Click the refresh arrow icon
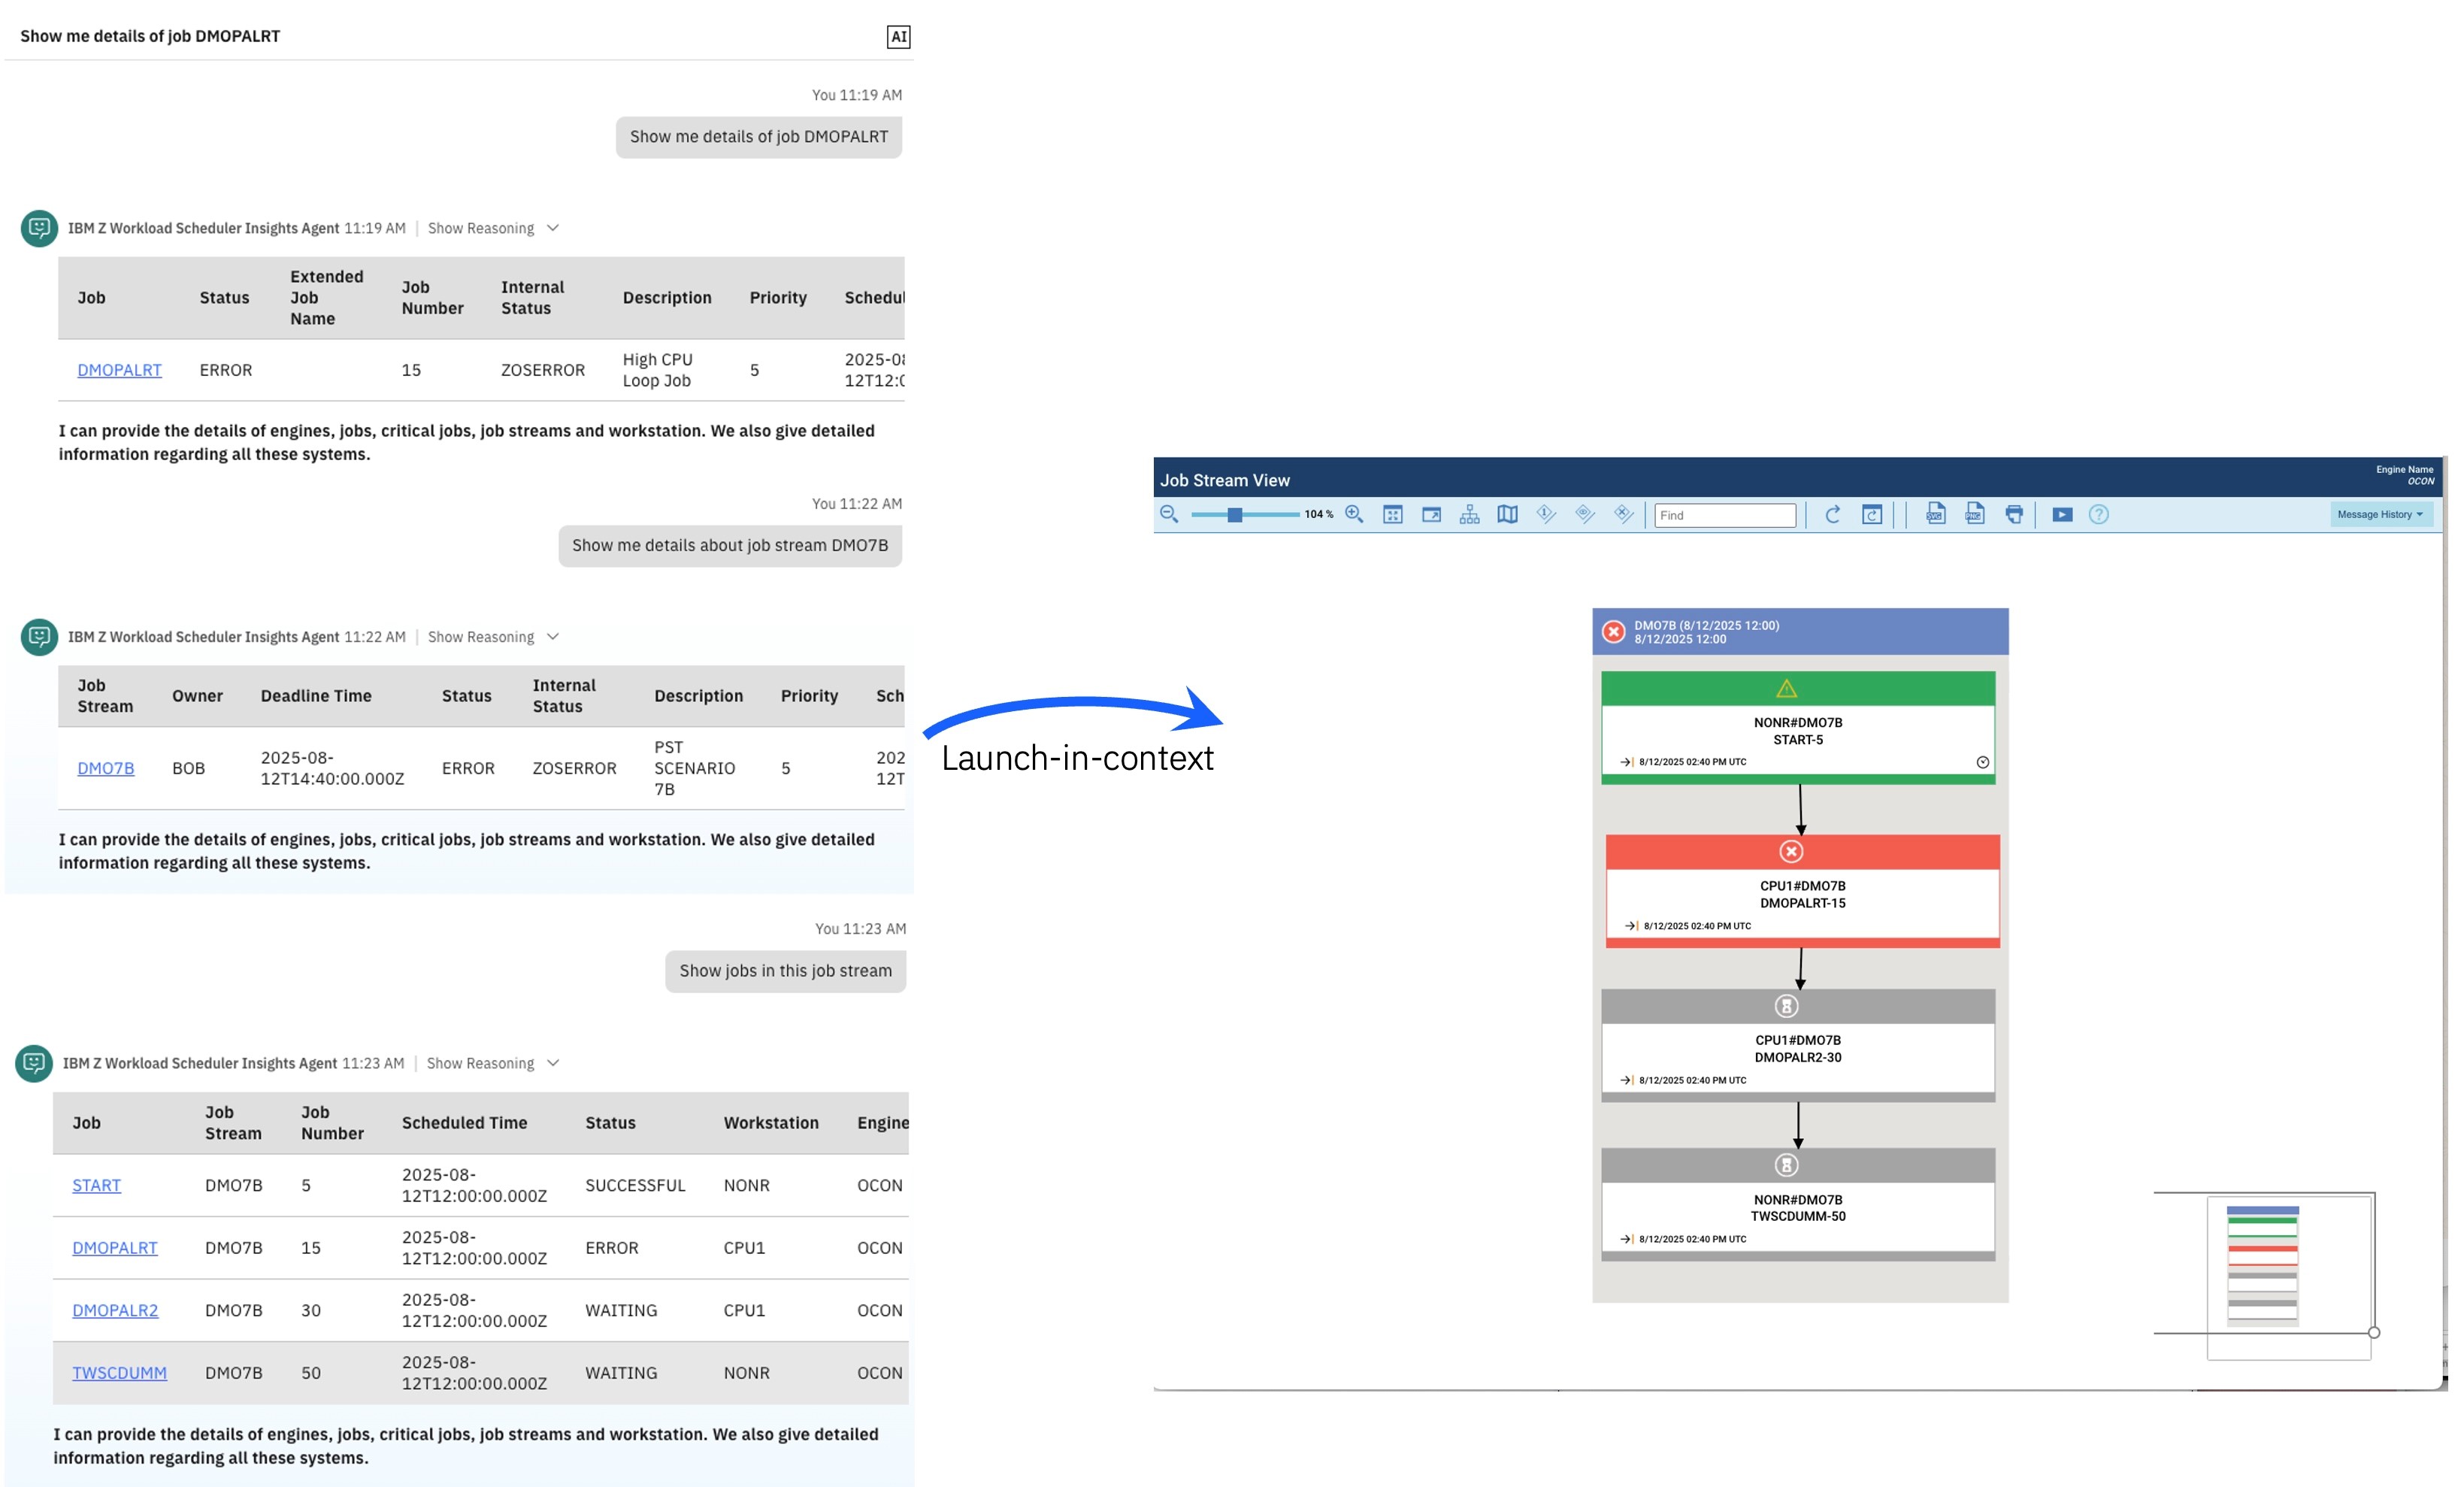 point(1832,514)
